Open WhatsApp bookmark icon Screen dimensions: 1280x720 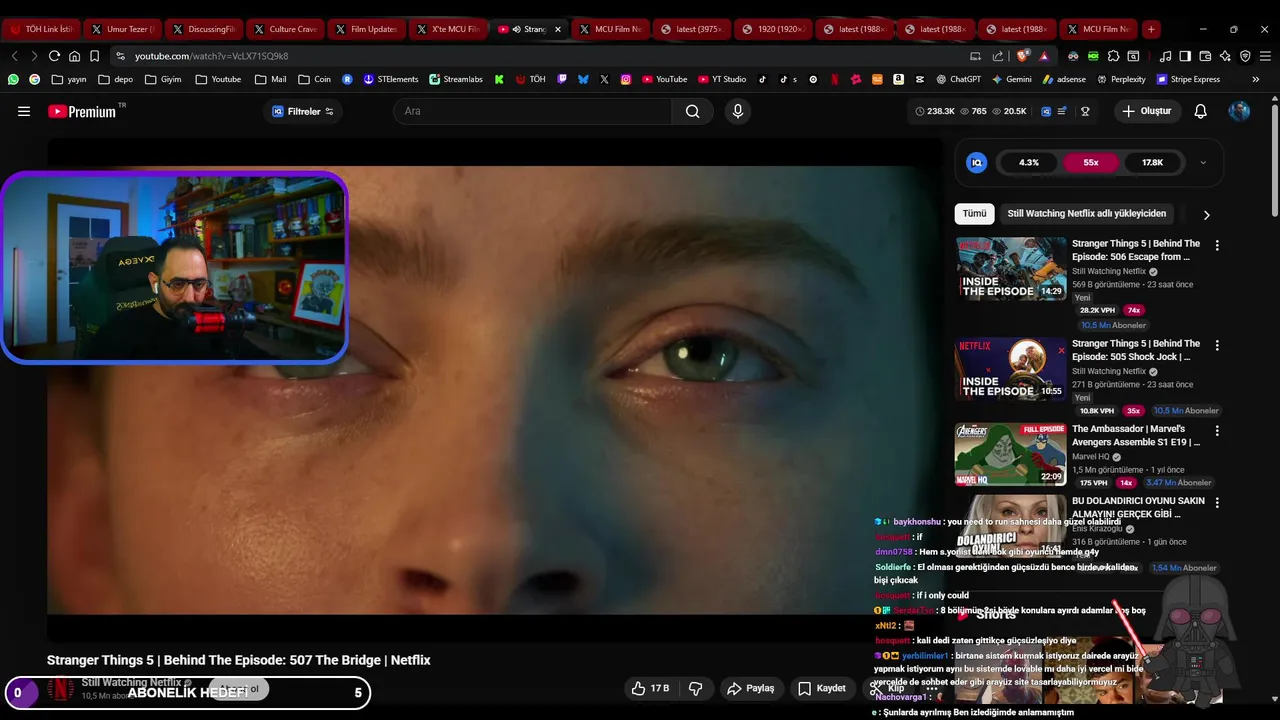[13, 79]
